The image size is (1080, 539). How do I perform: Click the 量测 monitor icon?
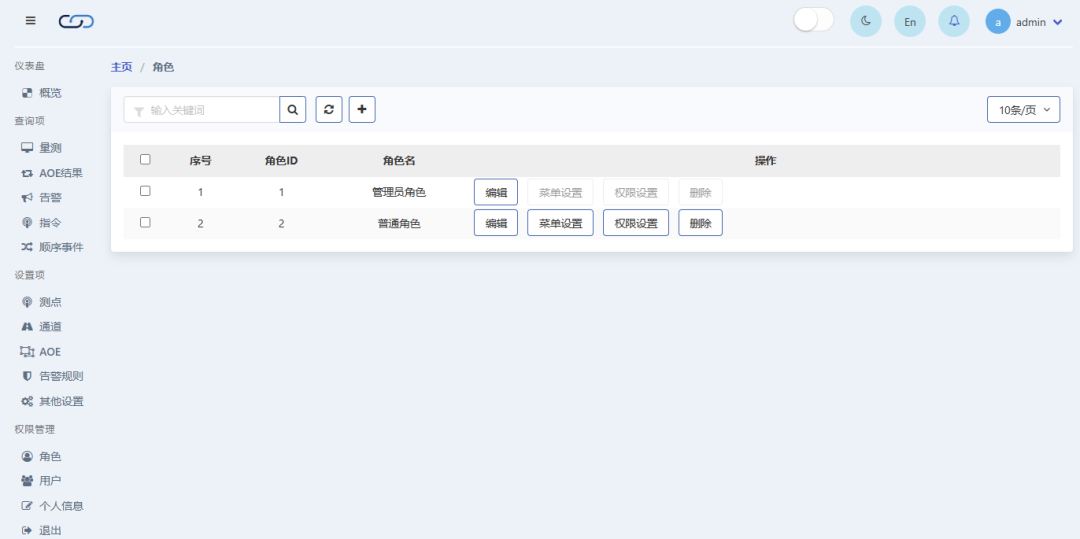click(27, 148)
